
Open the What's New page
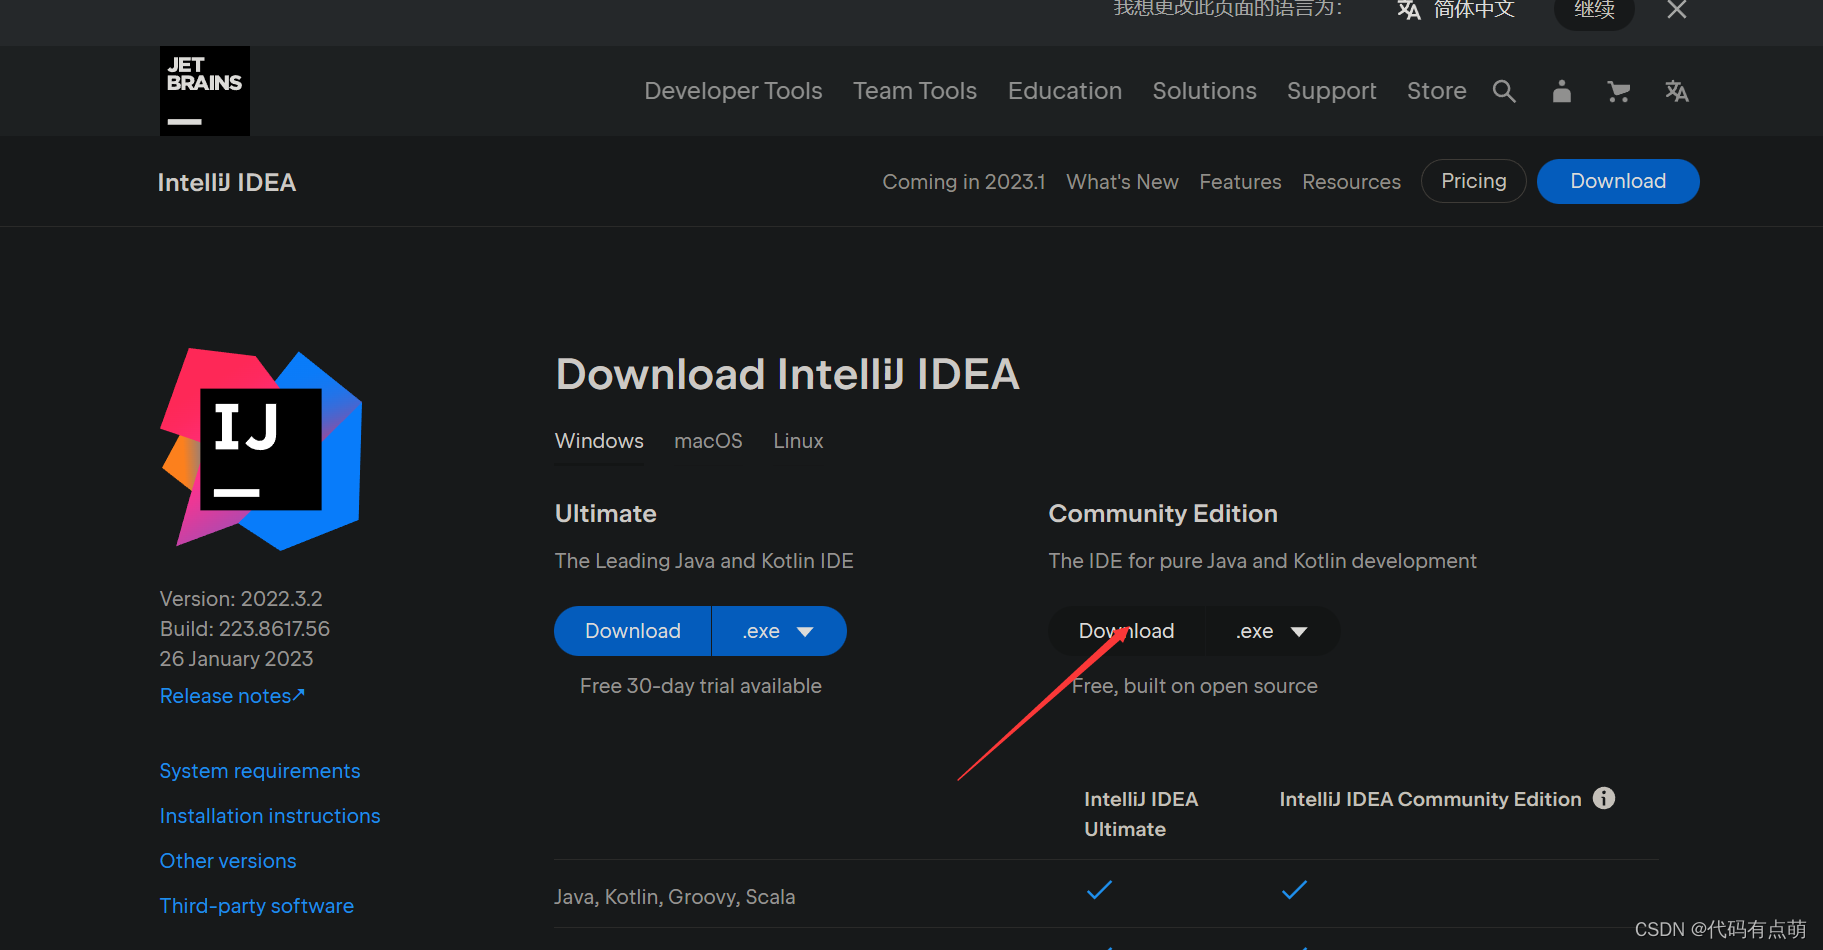(1122, 182)
